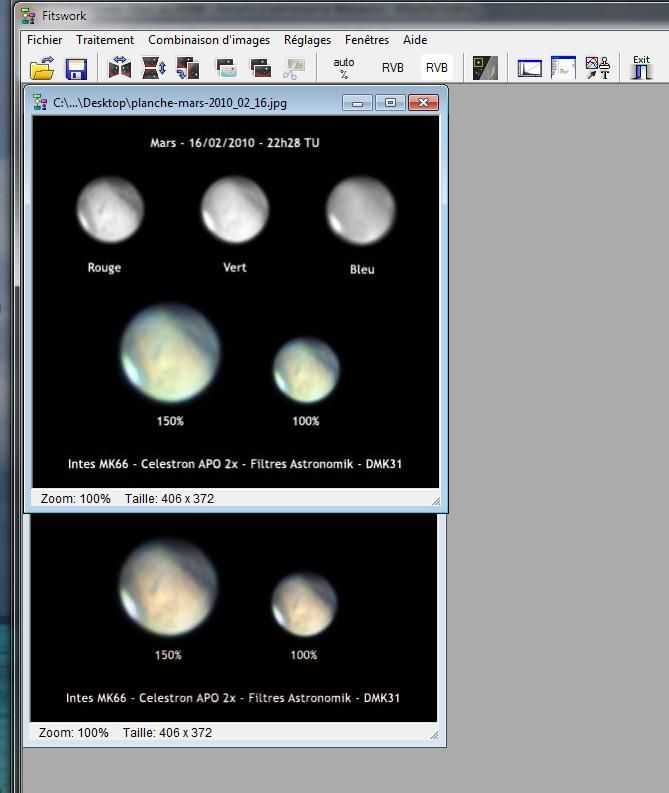
Task: Click the light blue image copy icon
Action: [x=226, y=68]
